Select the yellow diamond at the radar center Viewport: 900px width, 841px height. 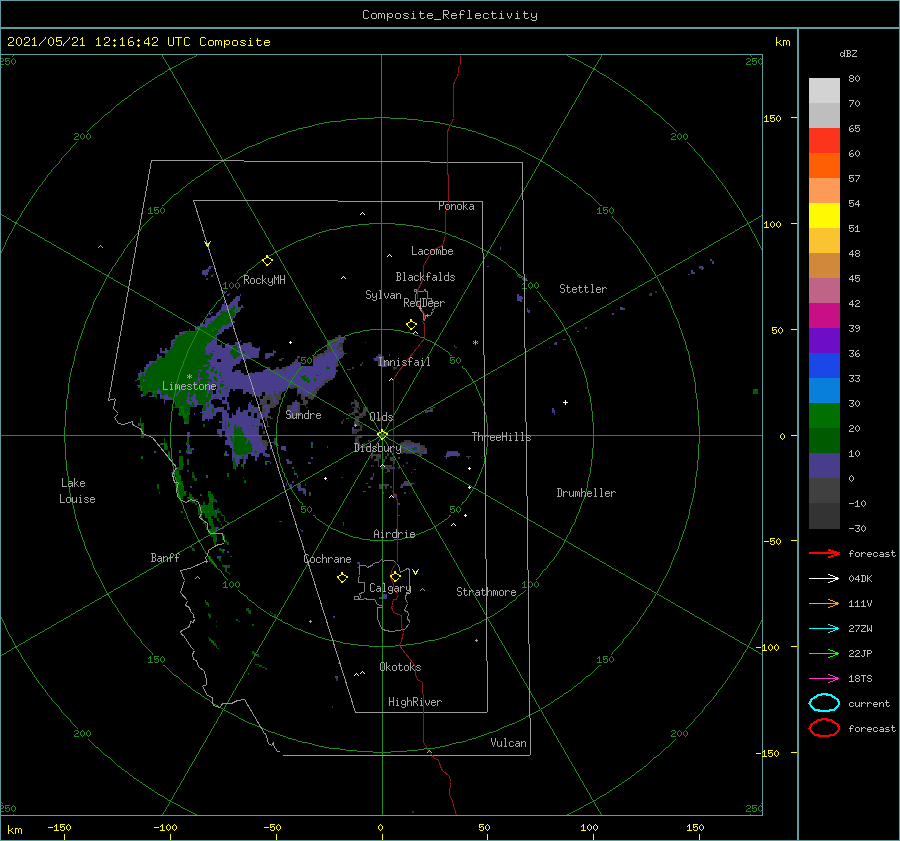[382, 435]
